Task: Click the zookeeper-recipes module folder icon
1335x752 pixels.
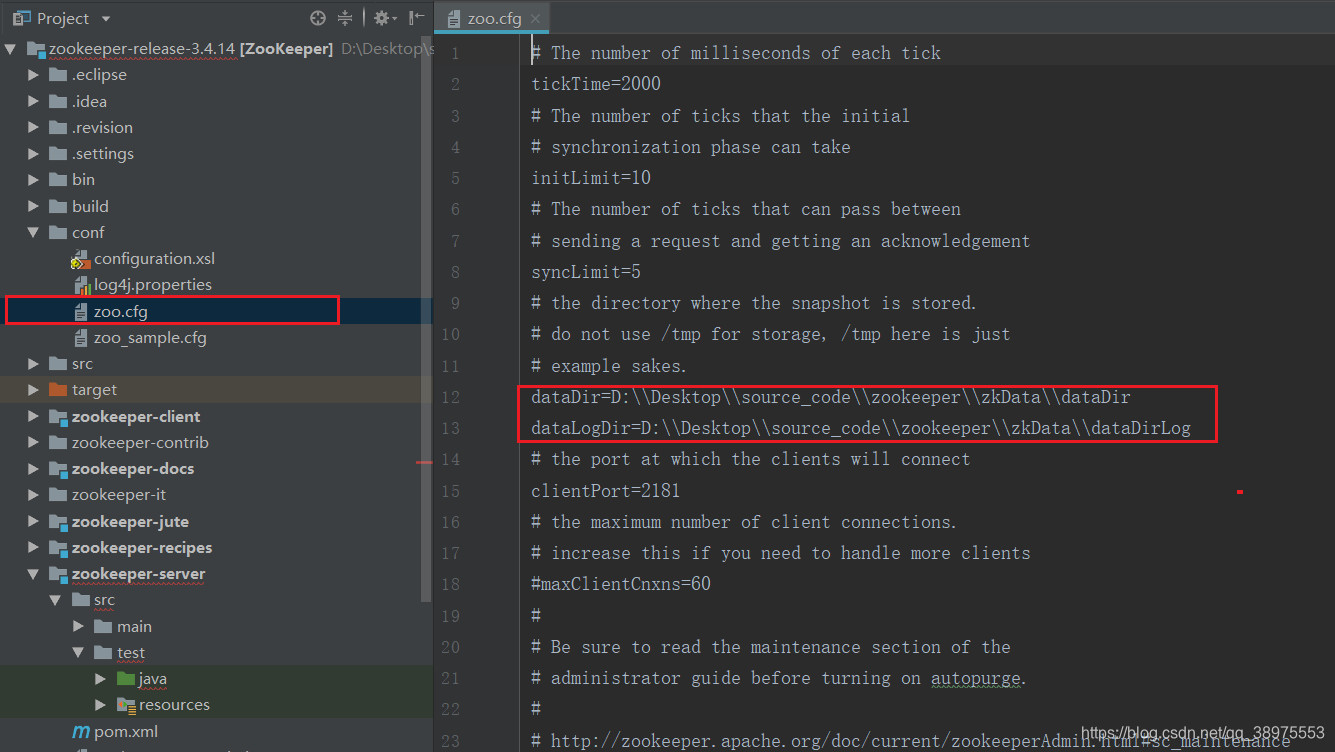Action: point(58,548)
